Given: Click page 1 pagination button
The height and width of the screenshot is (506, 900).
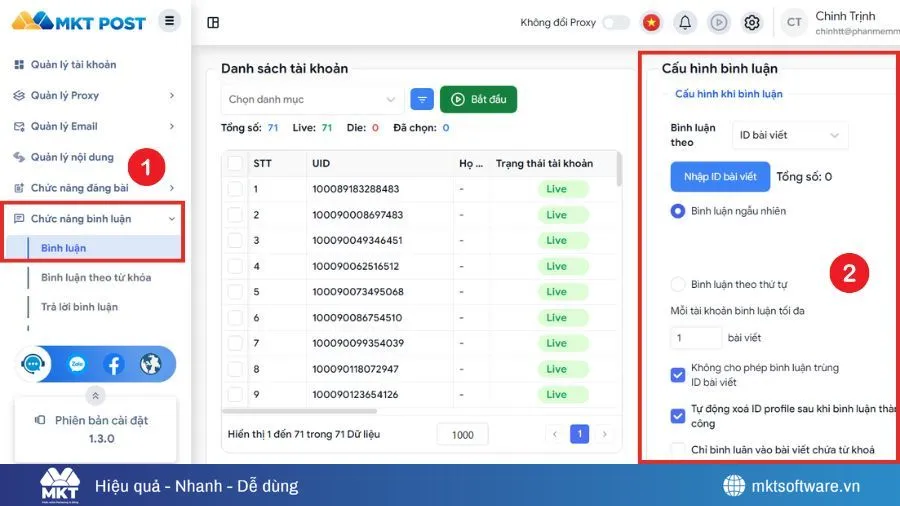Looking at the screenshot, I should pos(579,434).
